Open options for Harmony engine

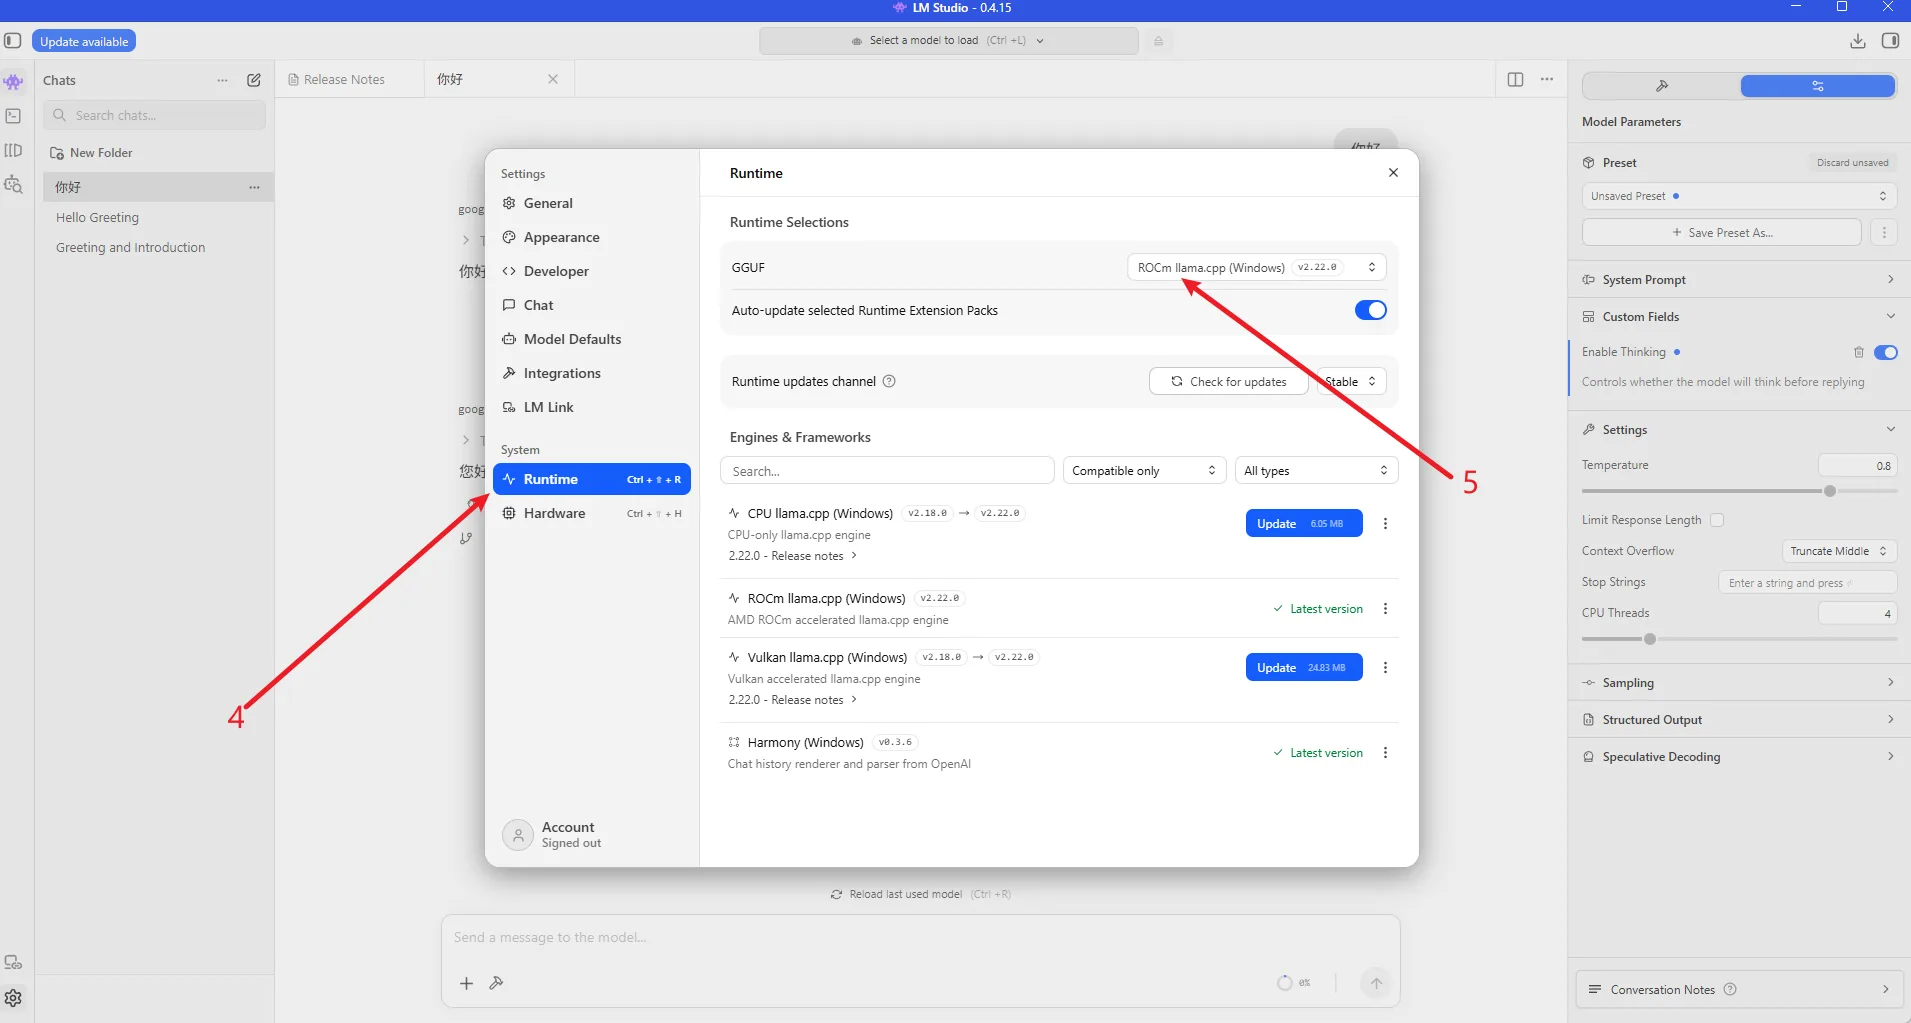(1385, 752)
